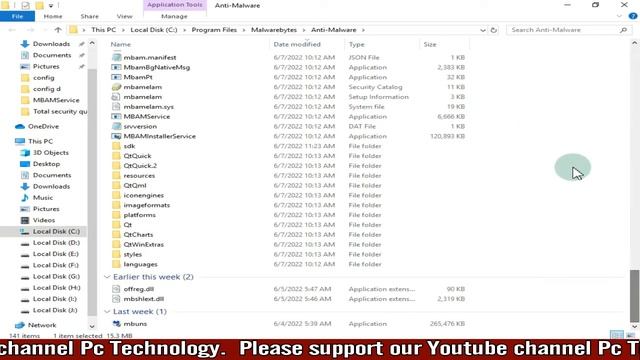The width and height of the screenshot is (640, 360).
Task: Select the srvversion DAT file icon
Action: [116, 126]
